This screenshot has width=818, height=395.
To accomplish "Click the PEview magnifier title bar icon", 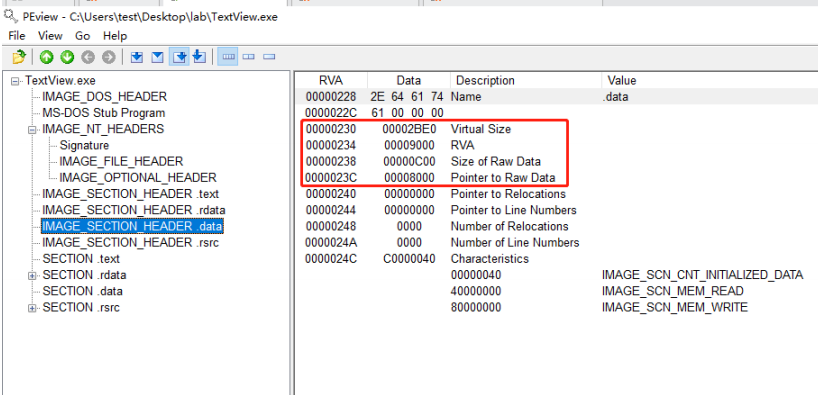I will (x=10, y=16).
